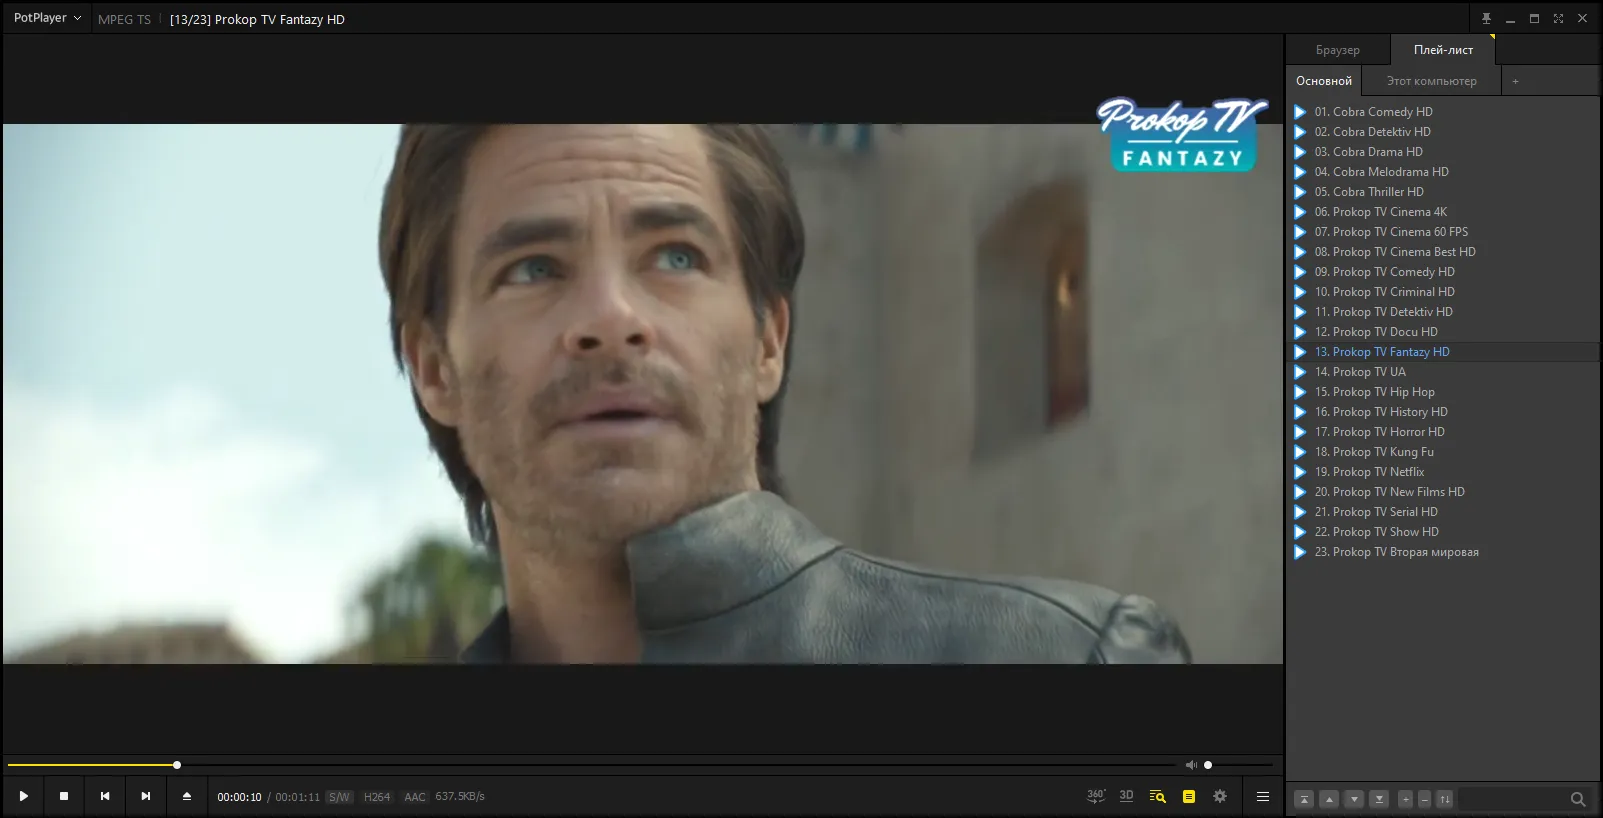Toggle 360 degree video mode
Screen dimensions: 1603x818
coord(1096,796)
